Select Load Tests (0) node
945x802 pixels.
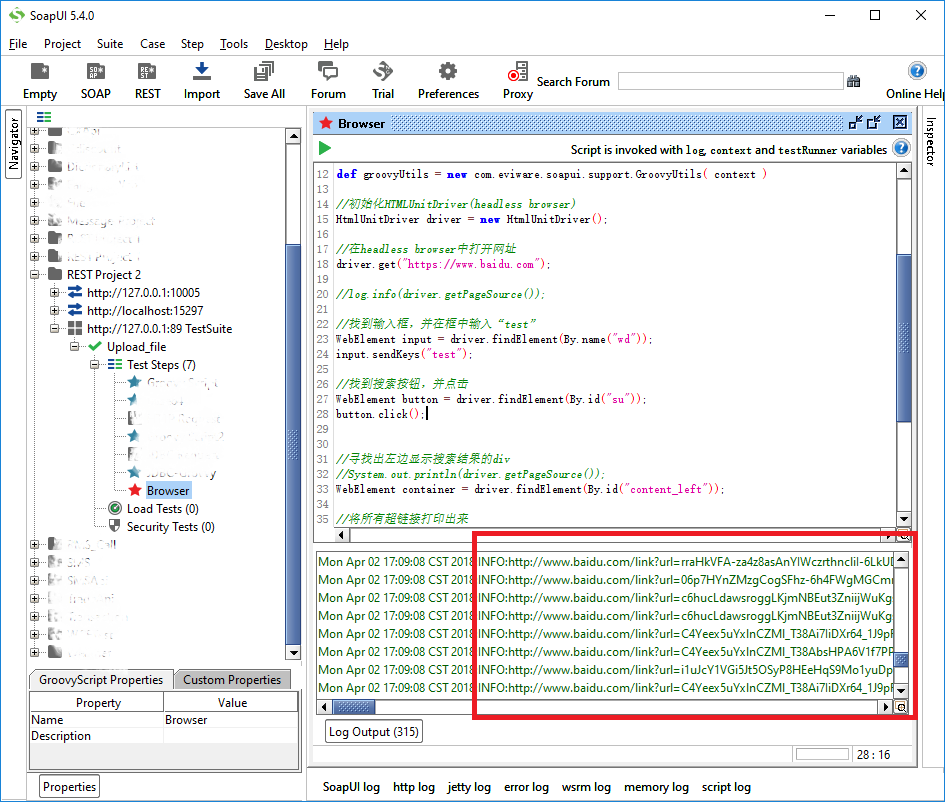[163, 509]
